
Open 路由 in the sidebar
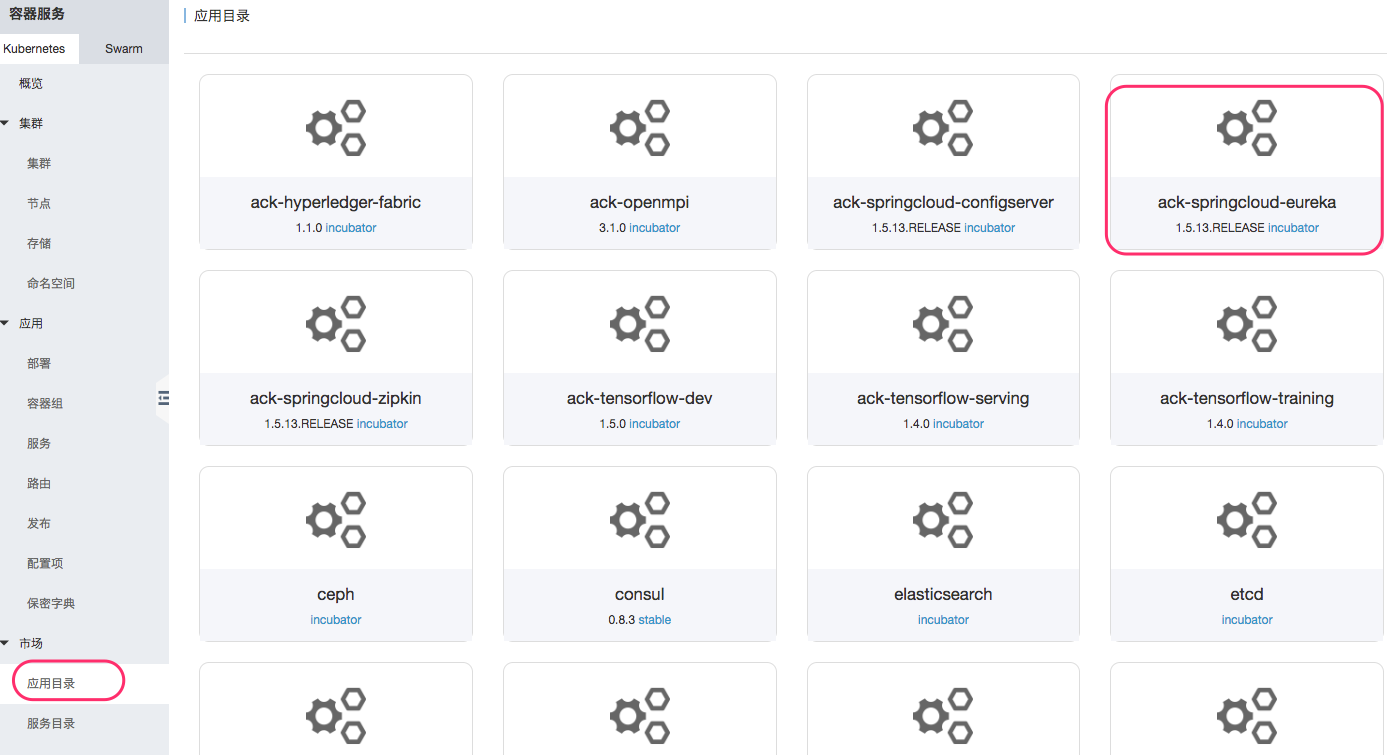[x=39, y=483]
